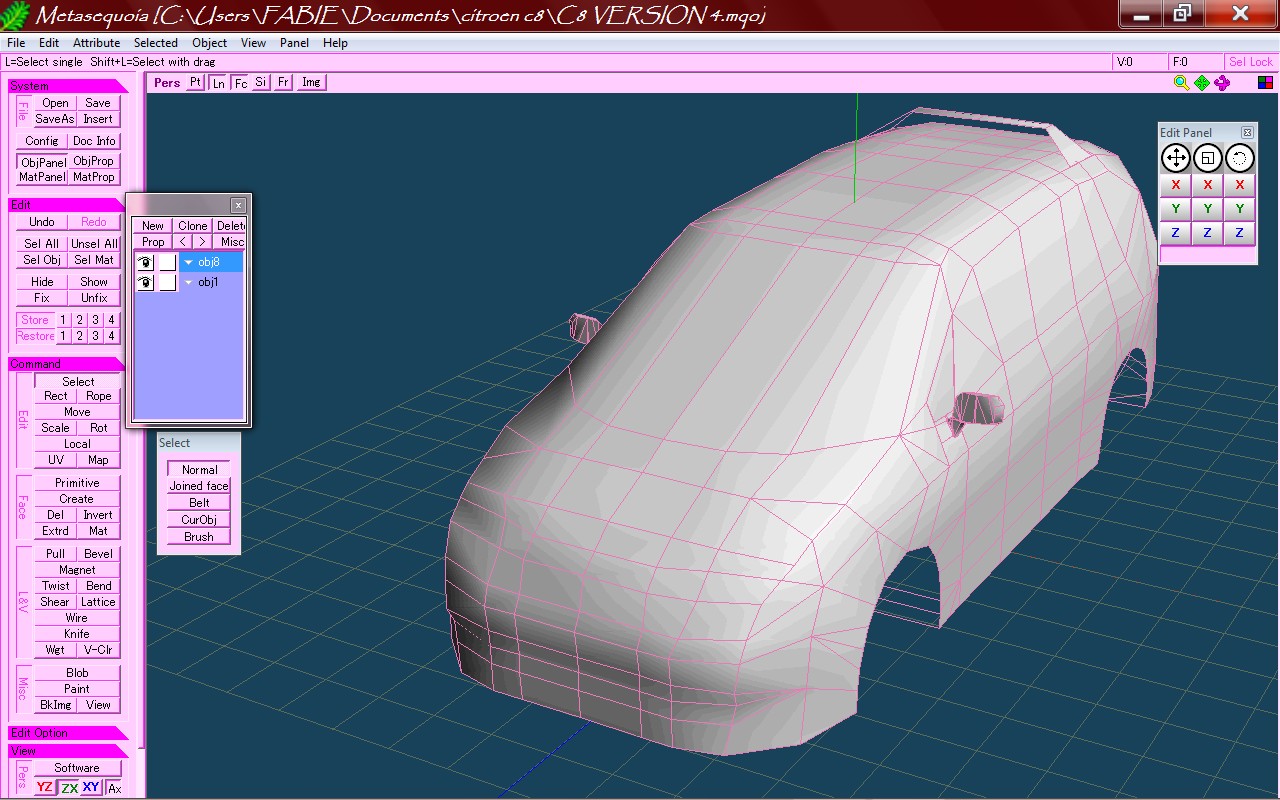Toggle visibility of obj1 layer
Screen dimensions: 1280x800
(146, 283)
